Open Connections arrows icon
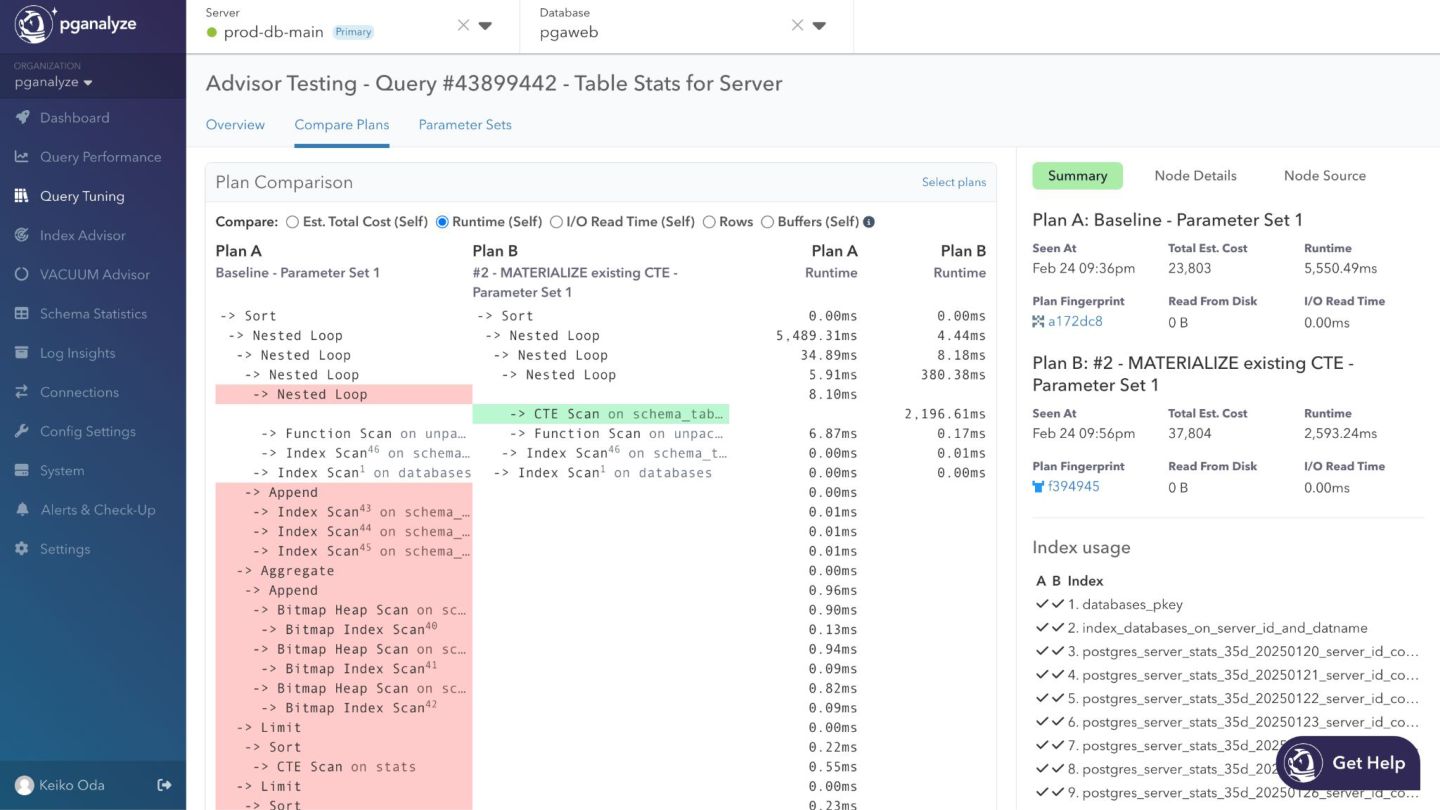The image size is (1440, 810). [x=21, y=392]
